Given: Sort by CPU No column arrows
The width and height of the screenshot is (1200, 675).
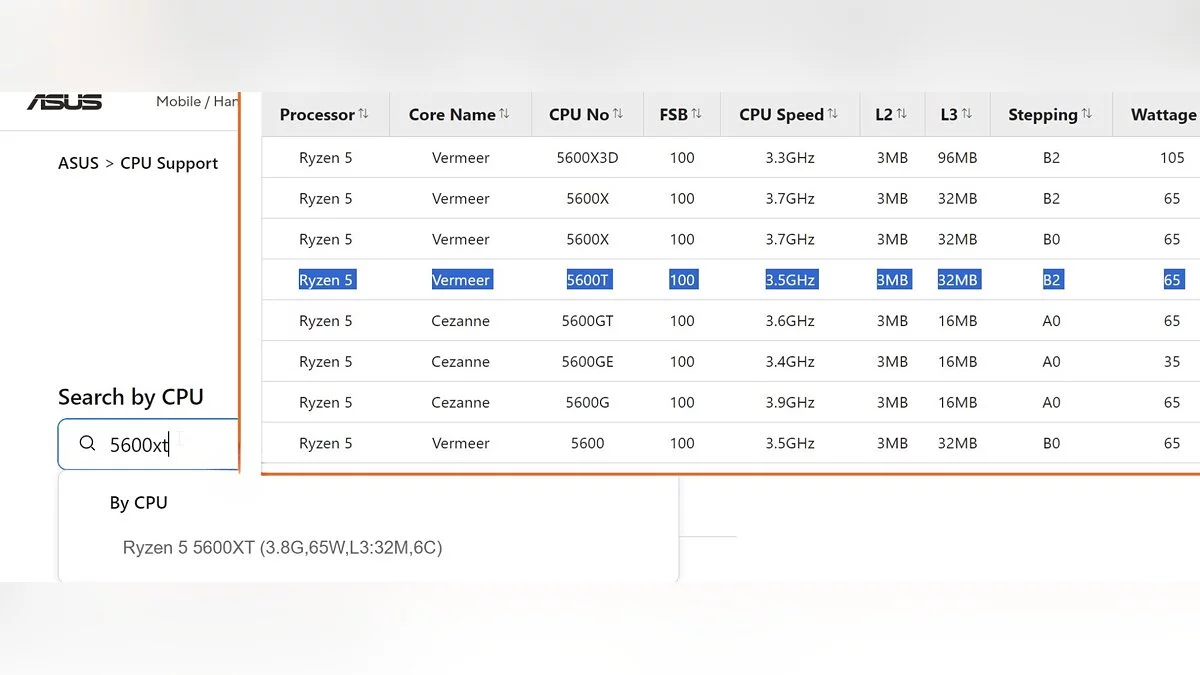Looking at the screenshot, I should pos(618,114).
